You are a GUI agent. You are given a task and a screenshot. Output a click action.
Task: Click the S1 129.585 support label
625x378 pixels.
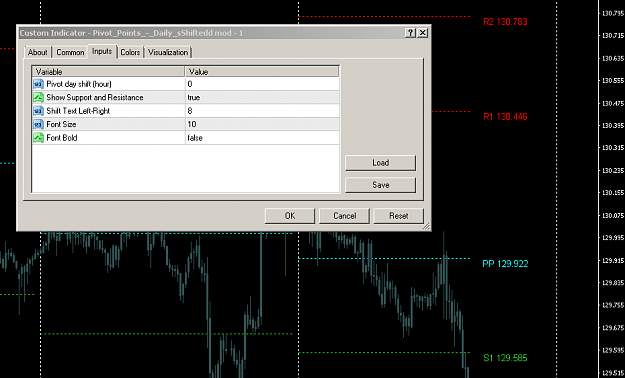pyautogui.click(x=505, y=358)
